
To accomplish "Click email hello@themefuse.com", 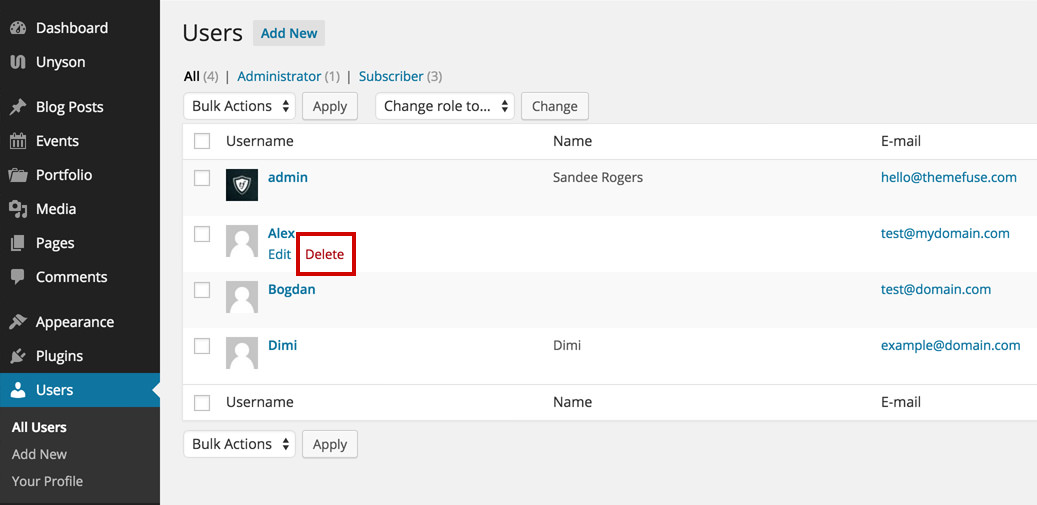I will tap(948, 177).
